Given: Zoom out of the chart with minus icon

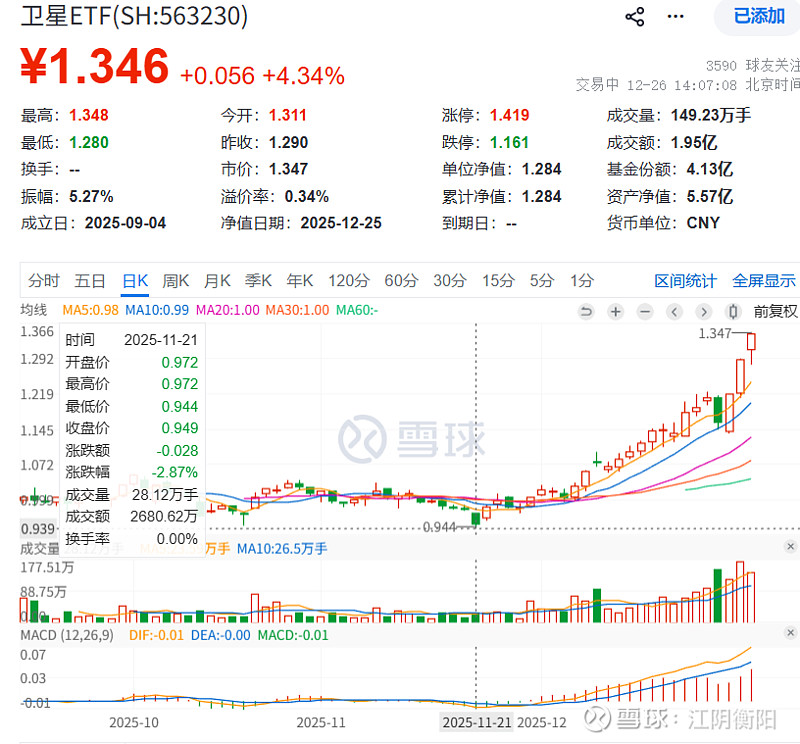Looking at the screenshot, I should point(644,312).
